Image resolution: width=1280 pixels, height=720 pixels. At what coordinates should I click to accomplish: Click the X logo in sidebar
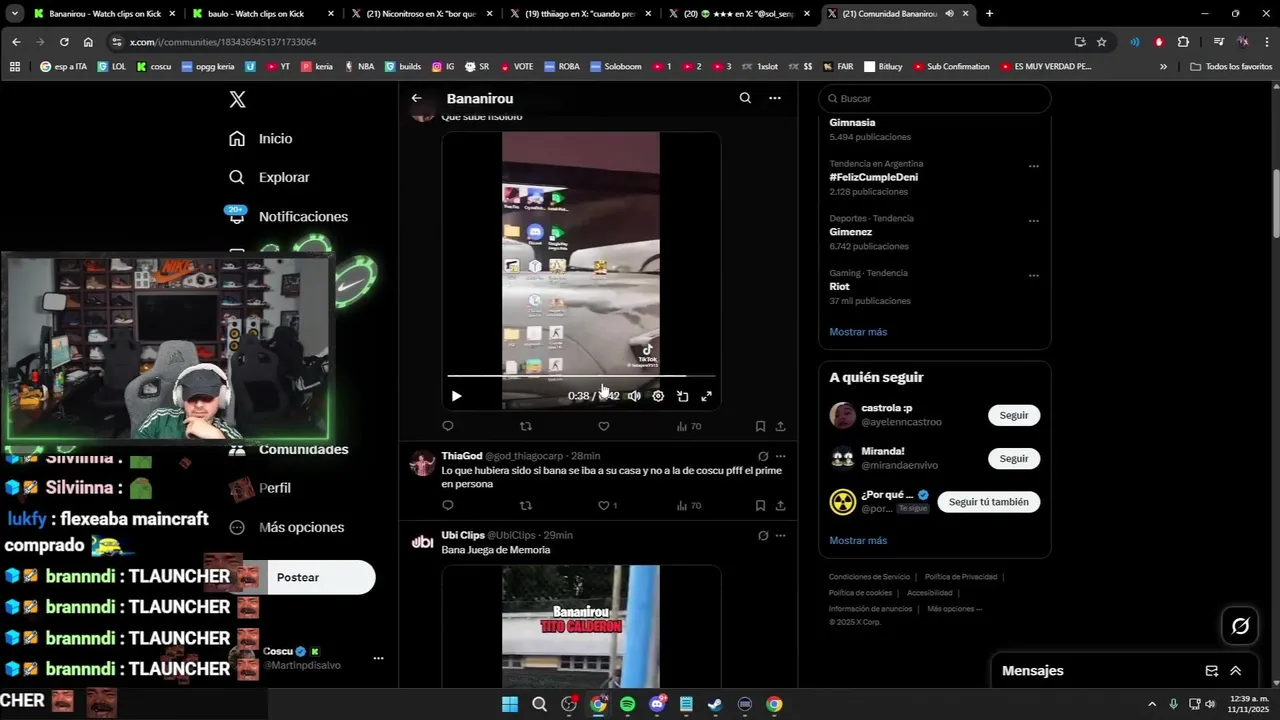click(x=237, y=99)
